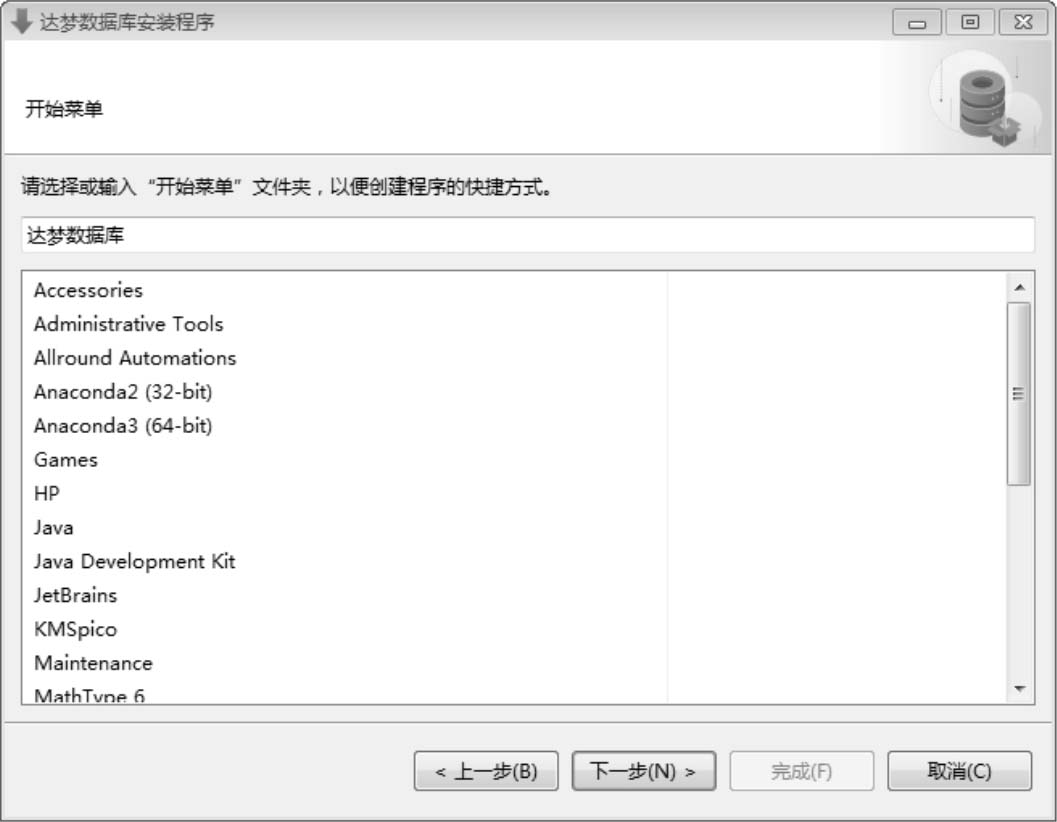
Task: Click the start menu folder name field
Action: tap(528, 235)
